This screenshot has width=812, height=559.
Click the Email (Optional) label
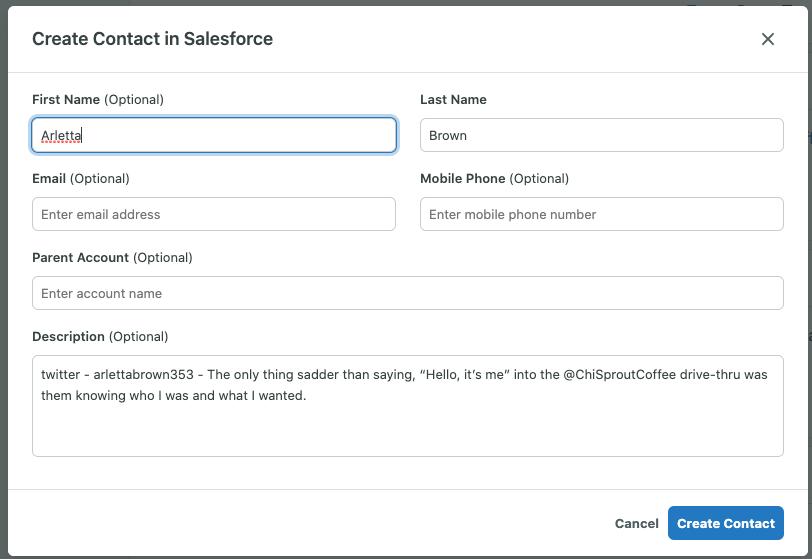coord(81,179)
